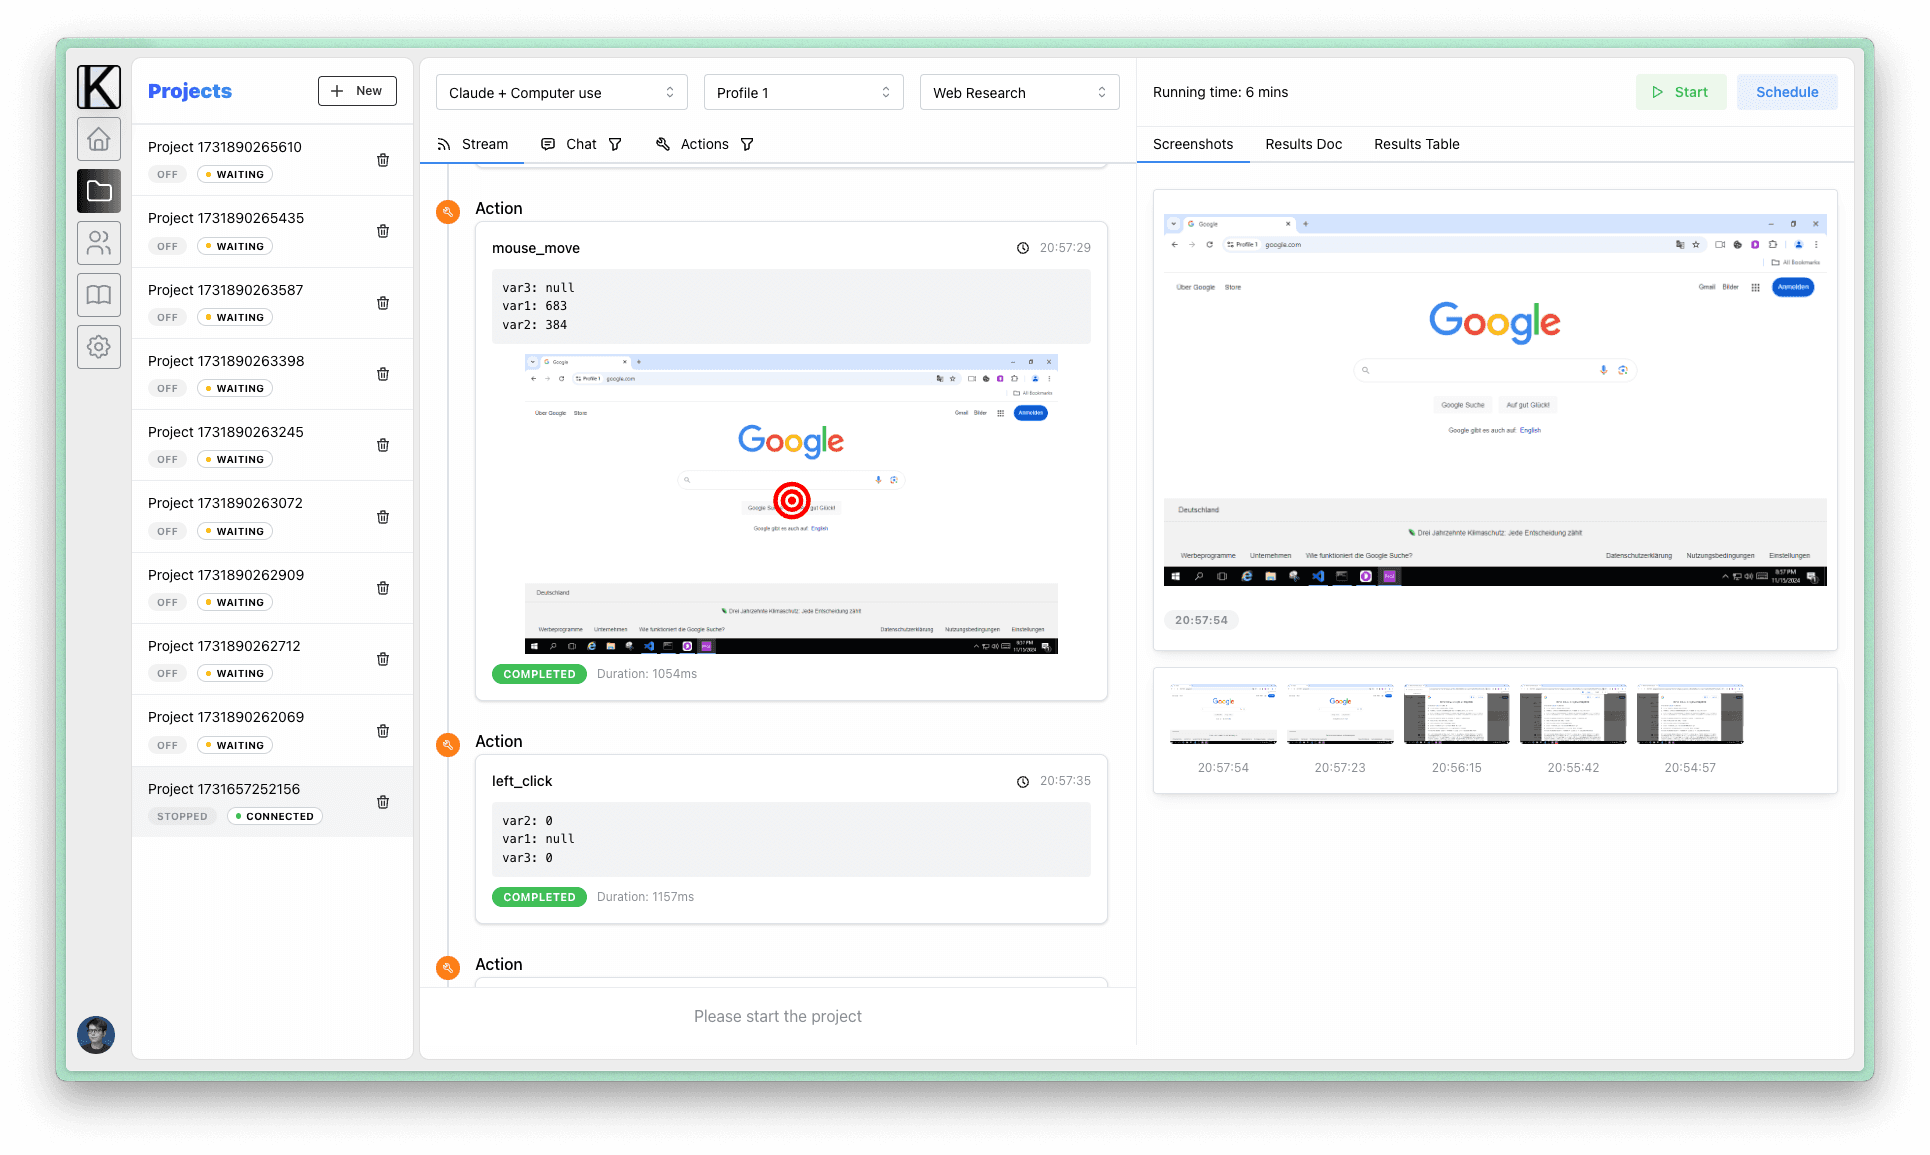The image size is (1930, 1155).
Task: Toggle OFF switch for Project 1731890265610
Action: pyautogui.click(x=167, y=174)
